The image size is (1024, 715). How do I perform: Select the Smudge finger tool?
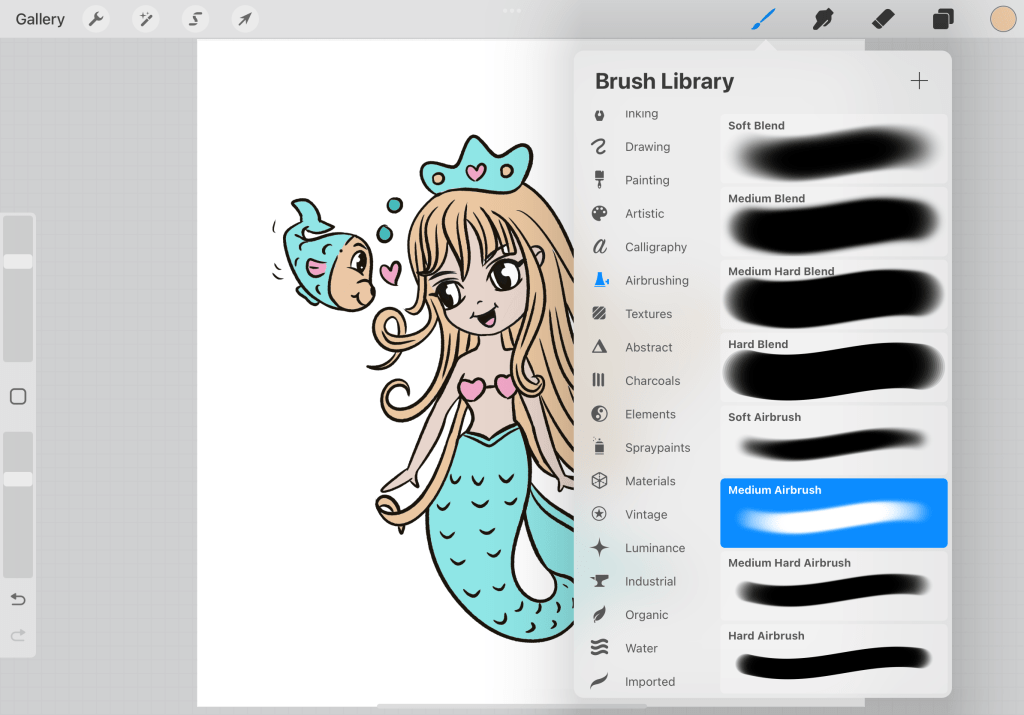[x=824, y=19]
